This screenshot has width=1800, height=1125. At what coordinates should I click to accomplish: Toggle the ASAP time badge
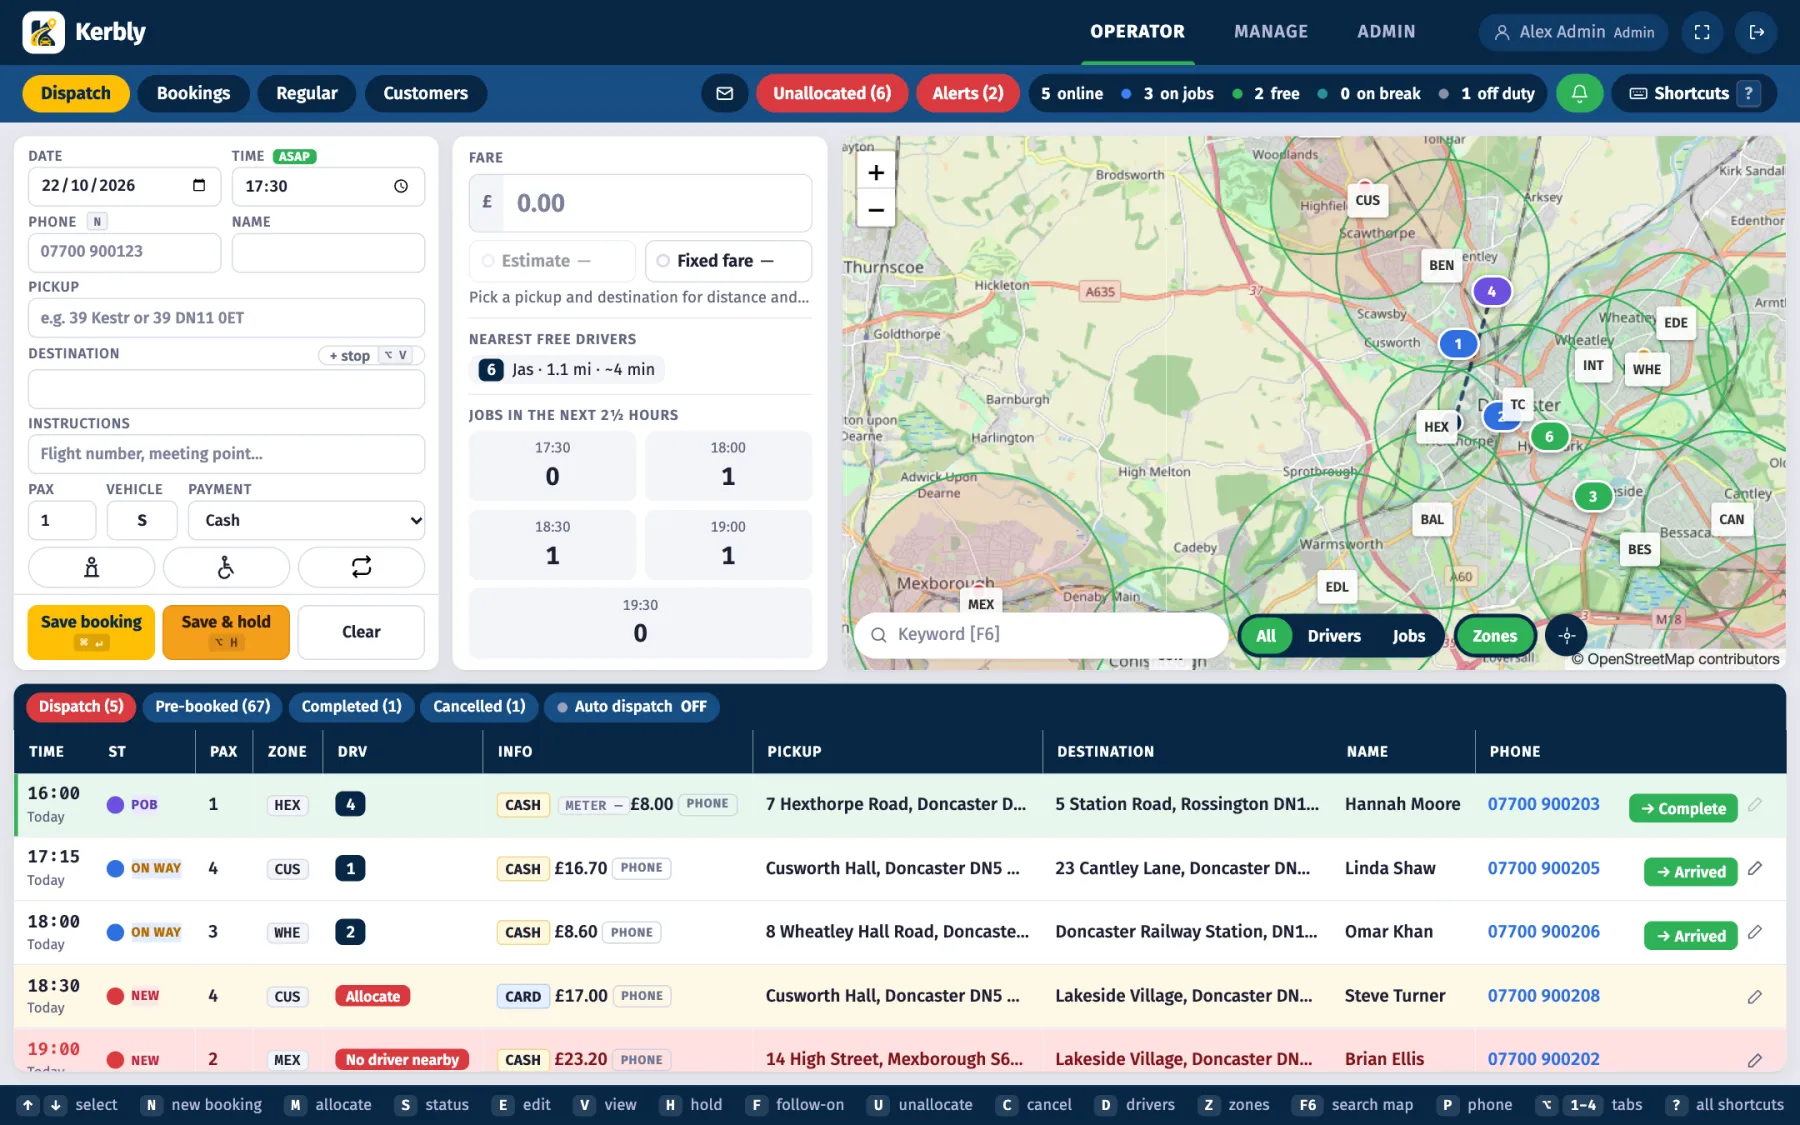coord(294,156)
